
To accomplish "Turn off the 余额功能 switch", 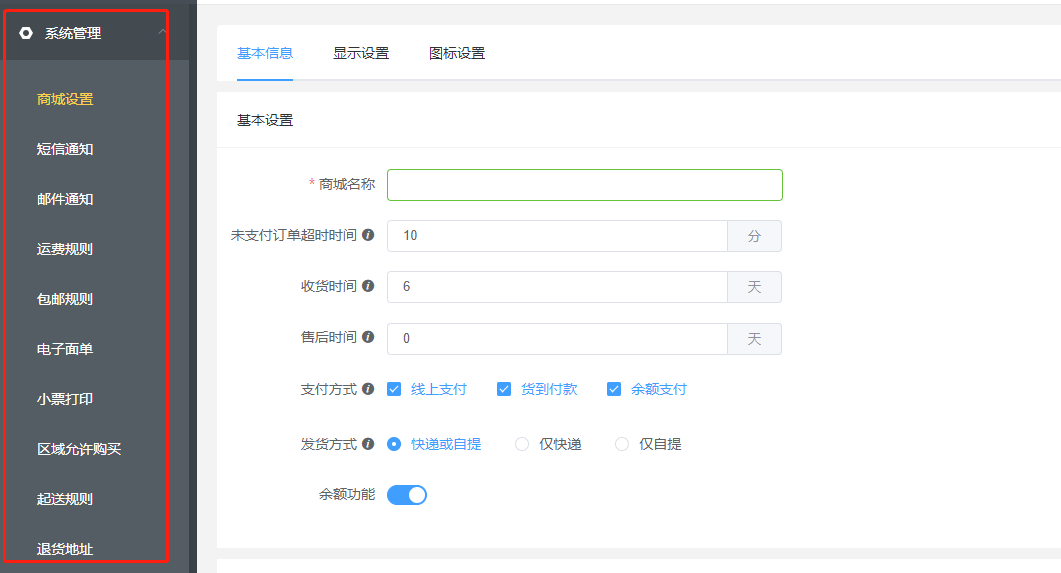I will tap(407, 495).
